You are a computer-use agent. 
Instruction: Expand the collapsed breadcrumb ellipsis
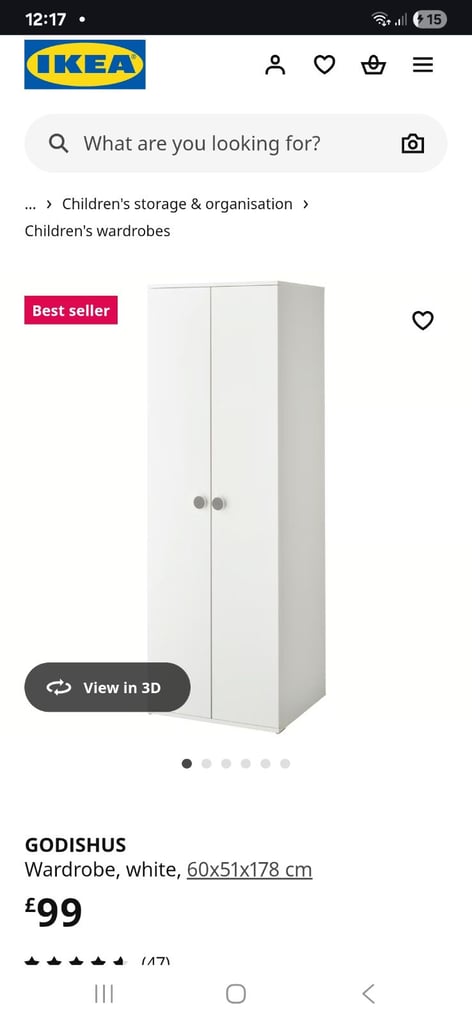[30, 204]
